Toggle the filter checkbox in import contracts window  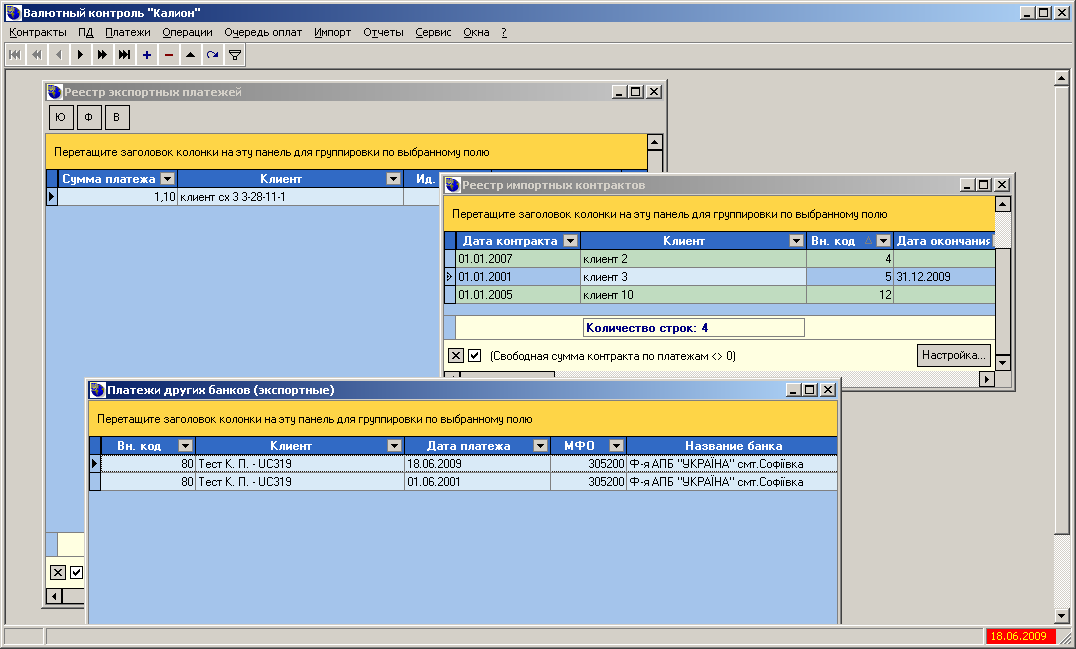475,355
